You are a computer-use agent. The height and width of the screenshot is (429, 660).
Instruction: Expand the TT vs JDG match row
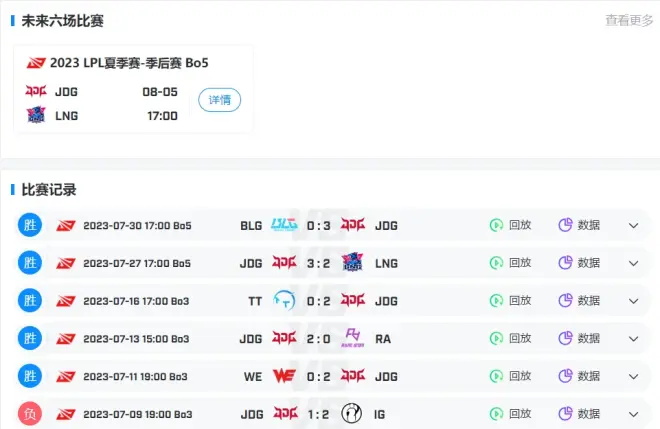[633, 300]
